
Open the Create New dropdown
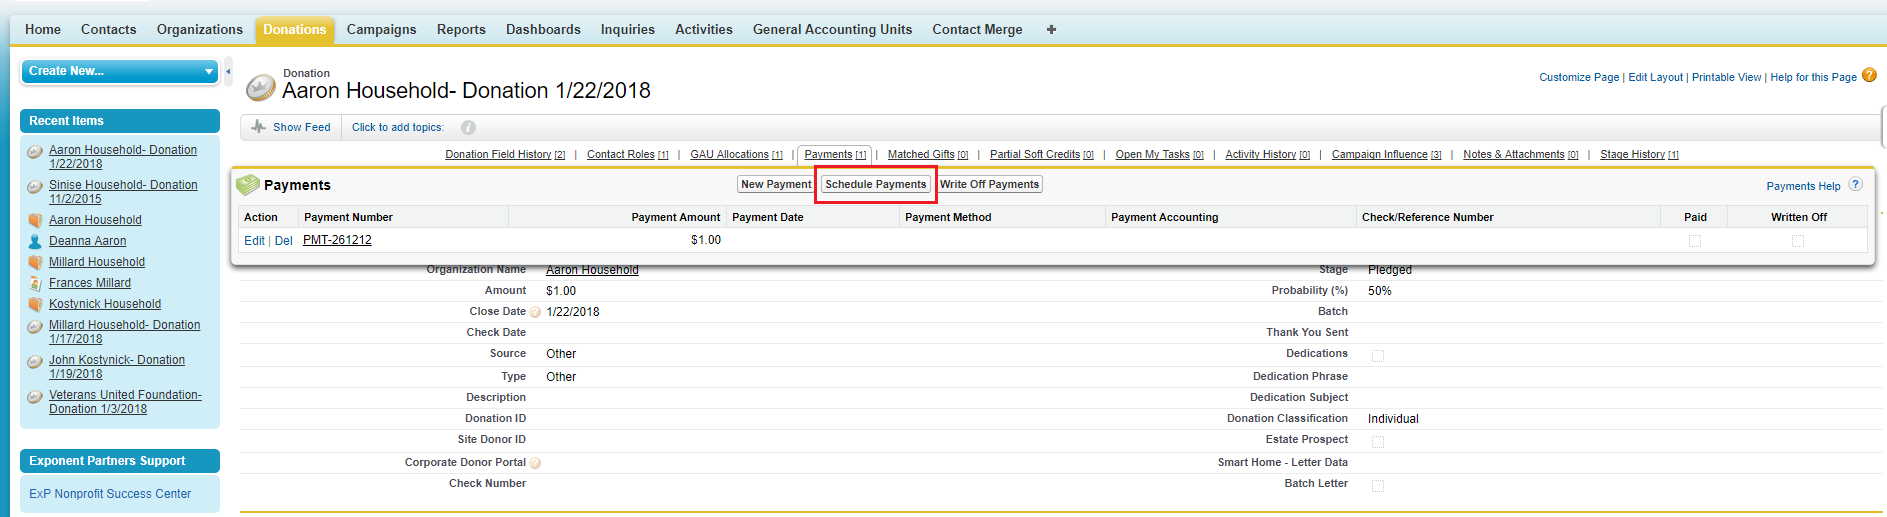coord(119,71)
